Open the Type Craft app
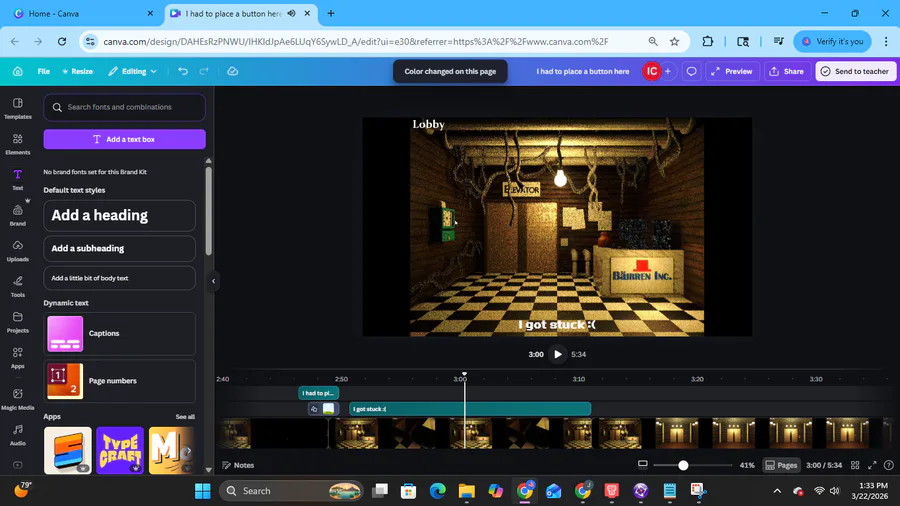This screenshot has height=506, width=900. [120, 450]
